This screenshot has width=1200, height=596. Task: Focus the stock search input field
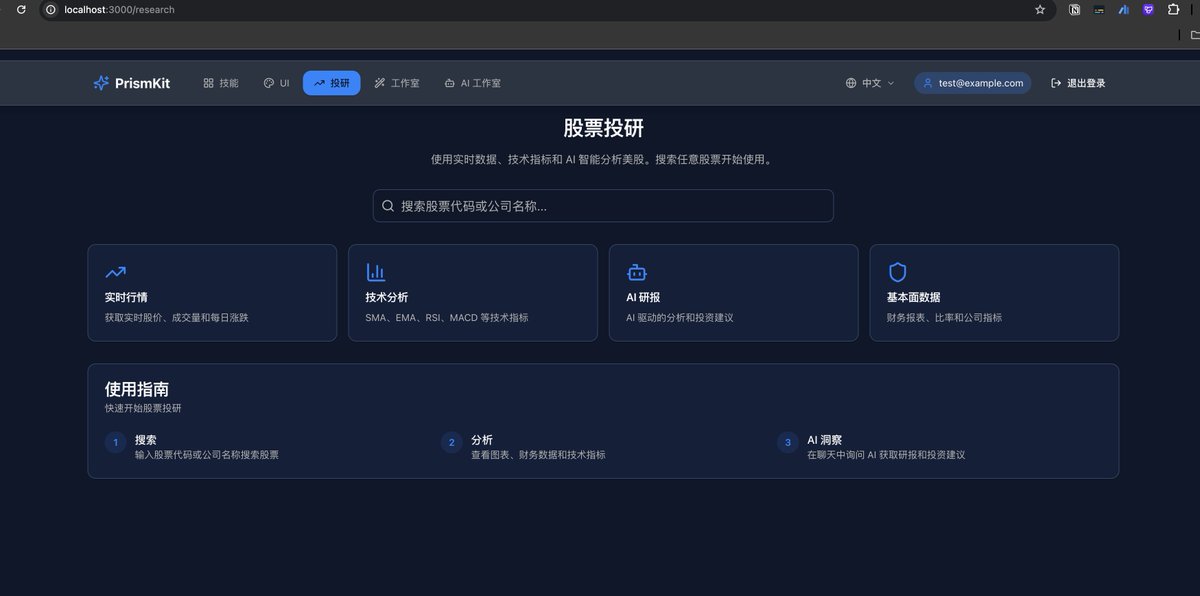pyautogui.click(x=603, y=206)
